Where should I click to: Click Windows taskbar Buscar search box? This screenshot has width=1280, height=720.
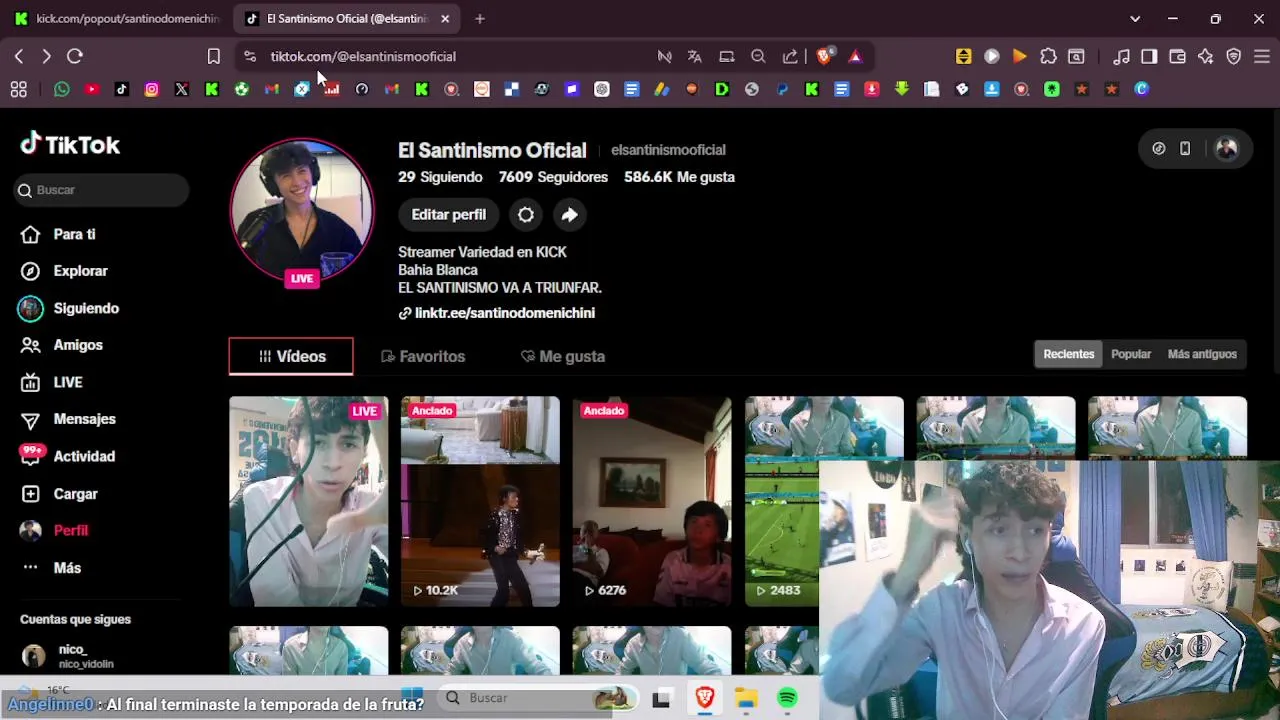coord(537,698)
